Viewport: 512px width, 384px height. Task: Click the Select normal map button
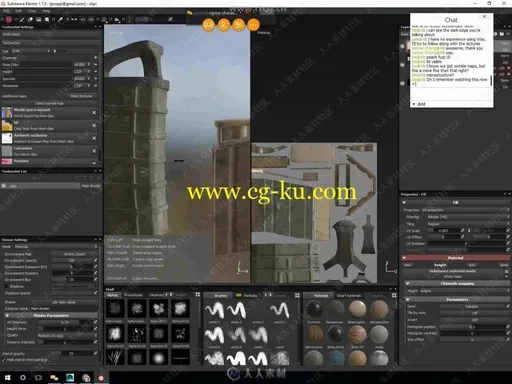[x=49, y=103]
